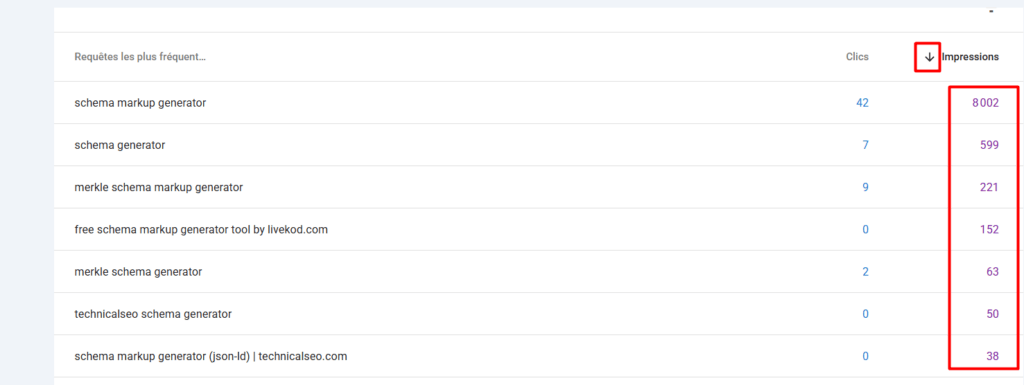Select 'free schema markup generator tool by livekod.com'
The width and height of the screenshot is (1024, 385).
201,230
